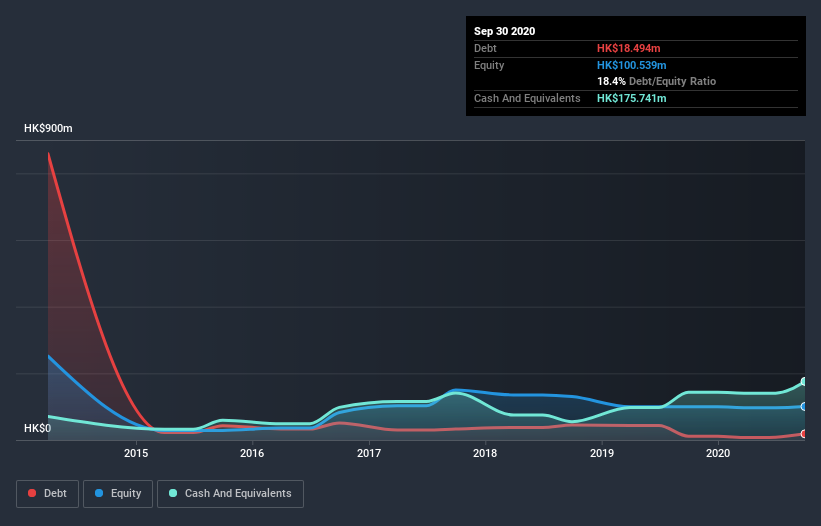The width and height of the screenshot is (821, 526).
Task: Click the Sep 30 2020 tooltip date
Action: tap(505, 31)
